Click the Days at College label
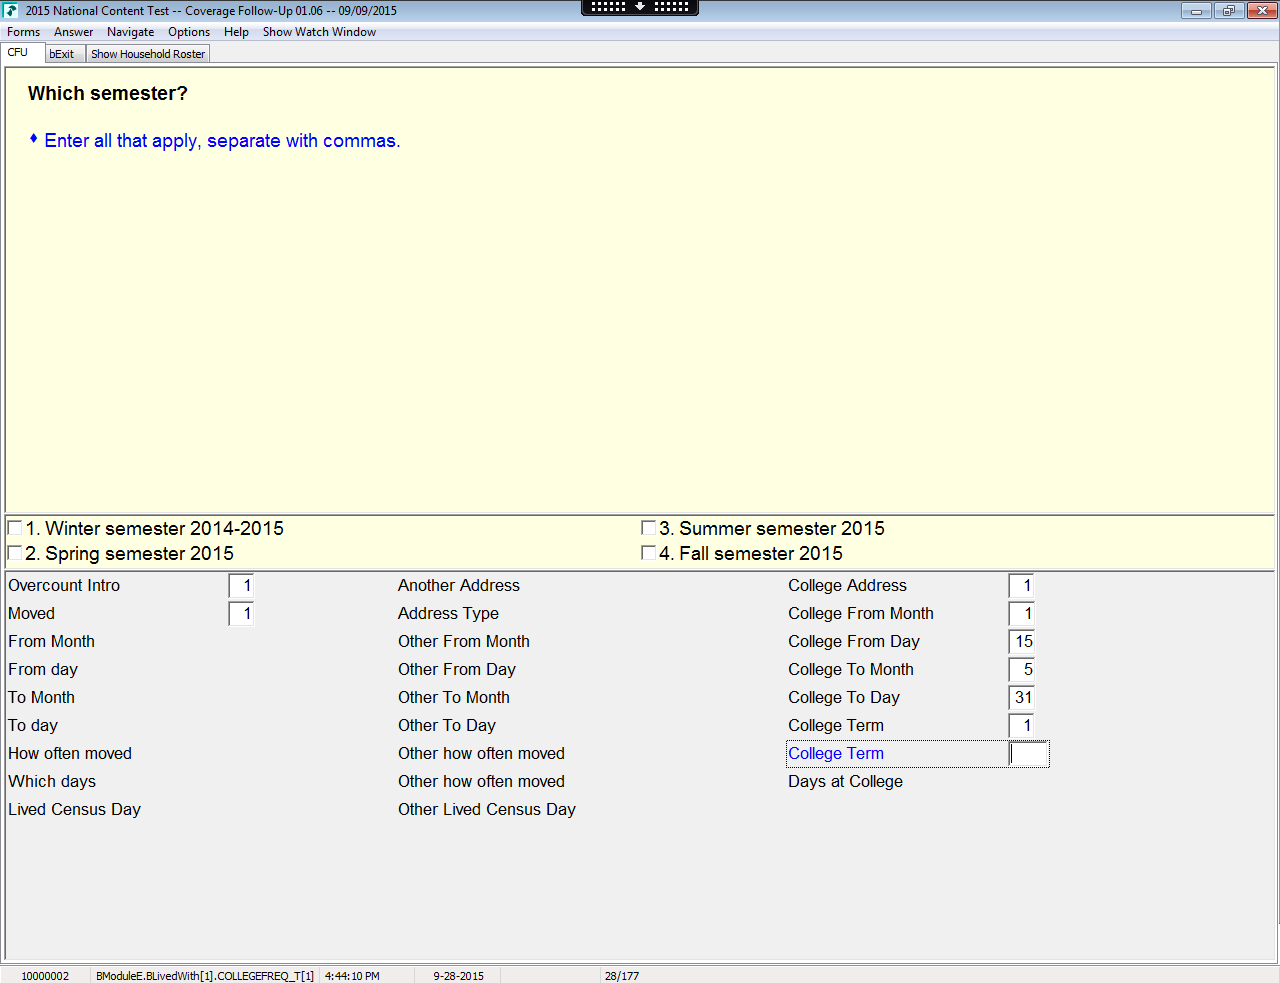The height and width of the screenshot is (983, 1280). [x=845, y=782]
